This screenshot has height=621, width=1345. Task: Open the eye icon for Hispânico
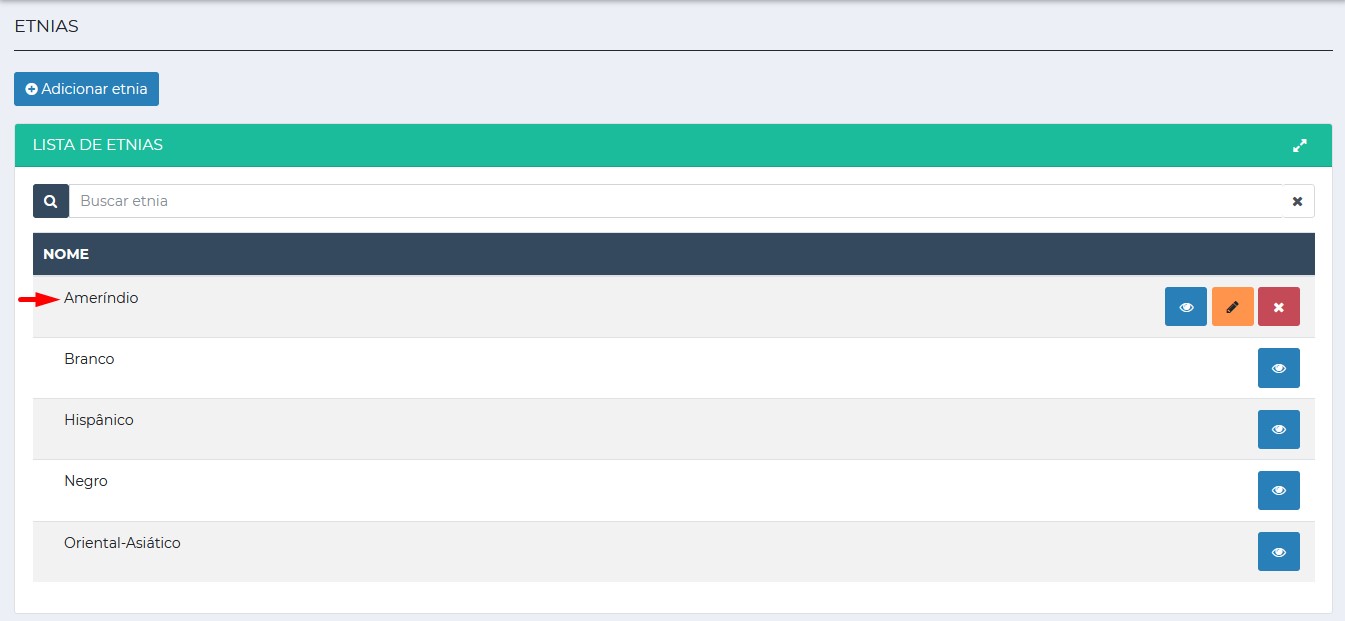pyautogui.click(x=1278, y=429)
